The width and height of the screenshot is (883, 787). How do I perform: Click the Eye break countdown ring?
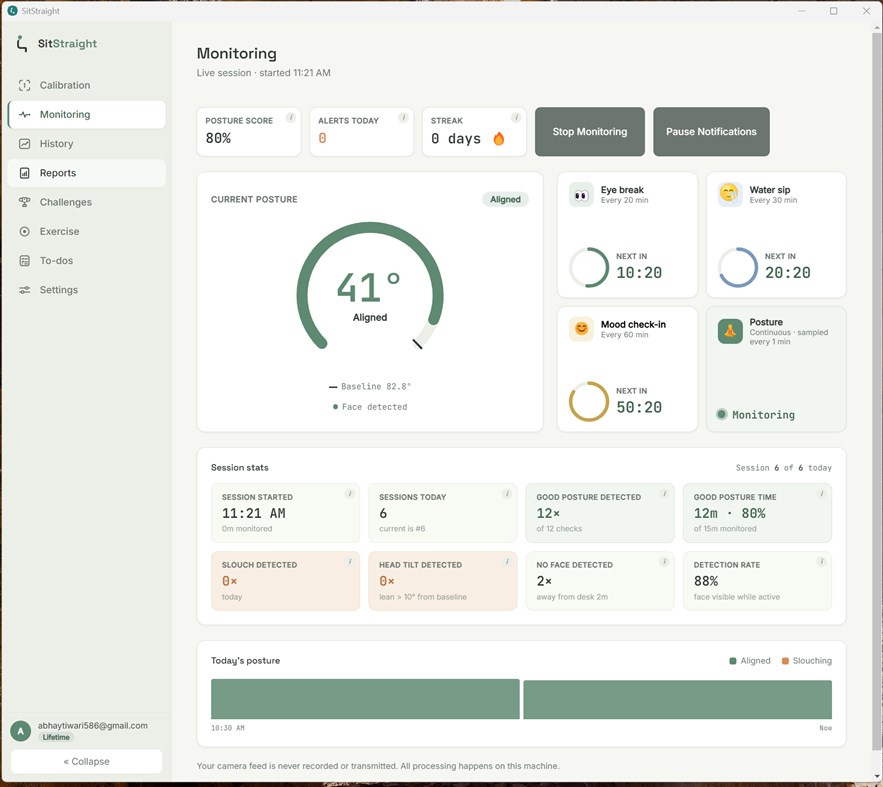[x=589, y=267]
